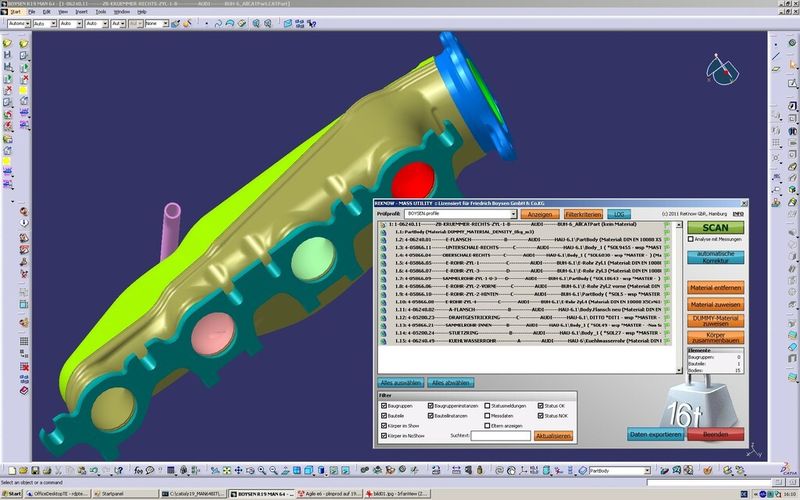
Task: Enable the Messdaten checkbox
Action: click(487, 416)
